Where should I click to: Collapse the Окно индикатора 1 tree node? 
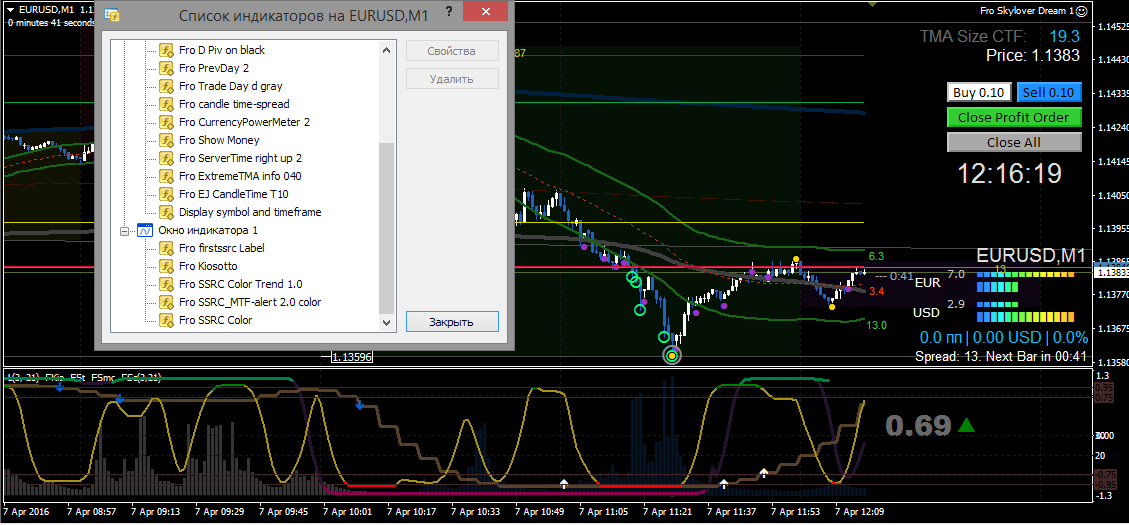pyautogui.click(x=124, y=231)
